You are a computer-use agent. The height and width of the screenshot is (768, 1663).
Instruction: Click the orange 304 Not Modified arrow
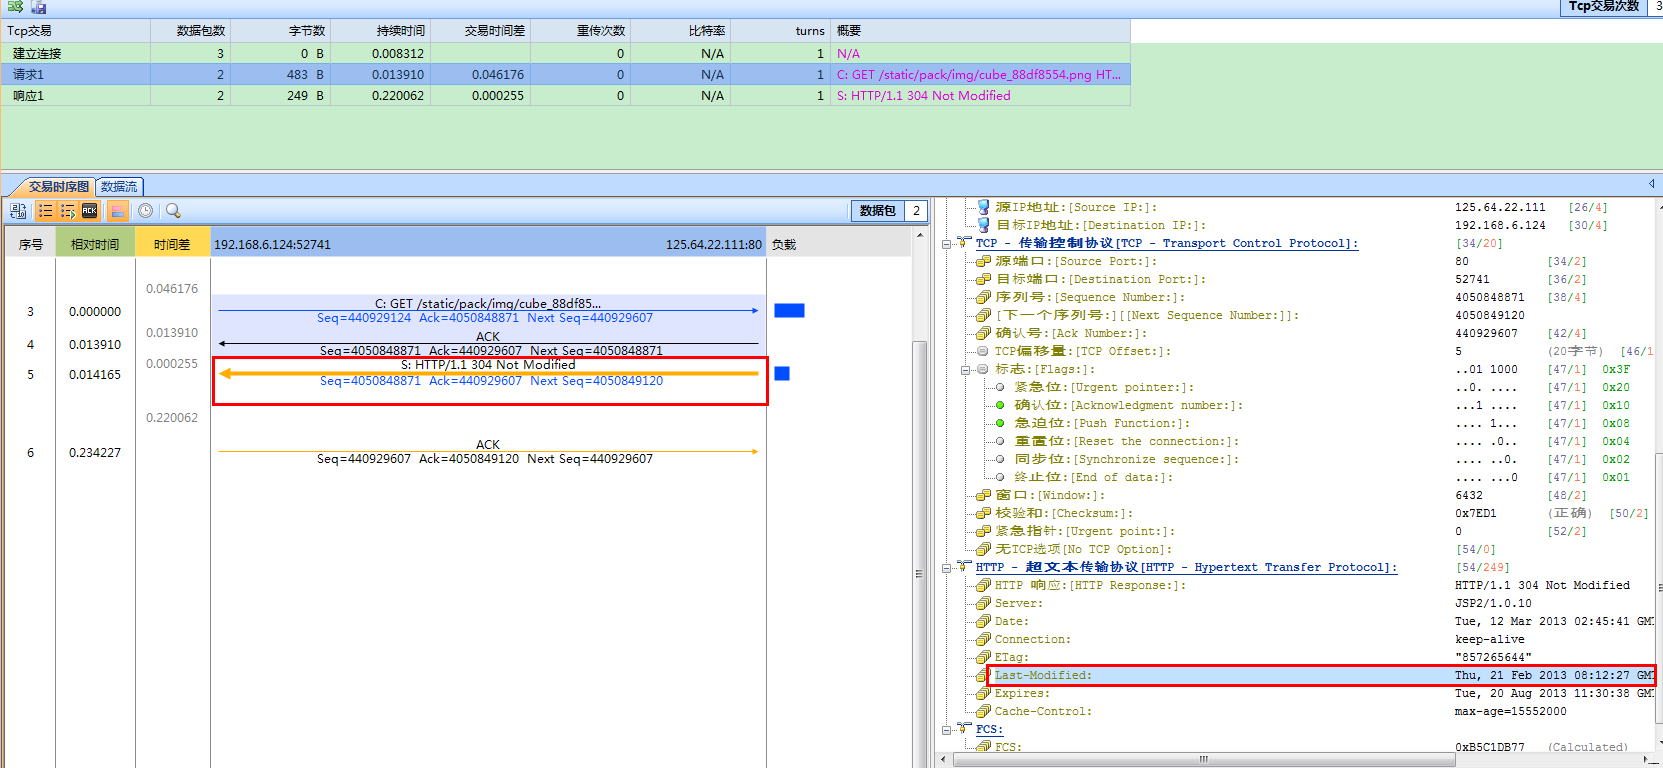[x=489, y=373]
